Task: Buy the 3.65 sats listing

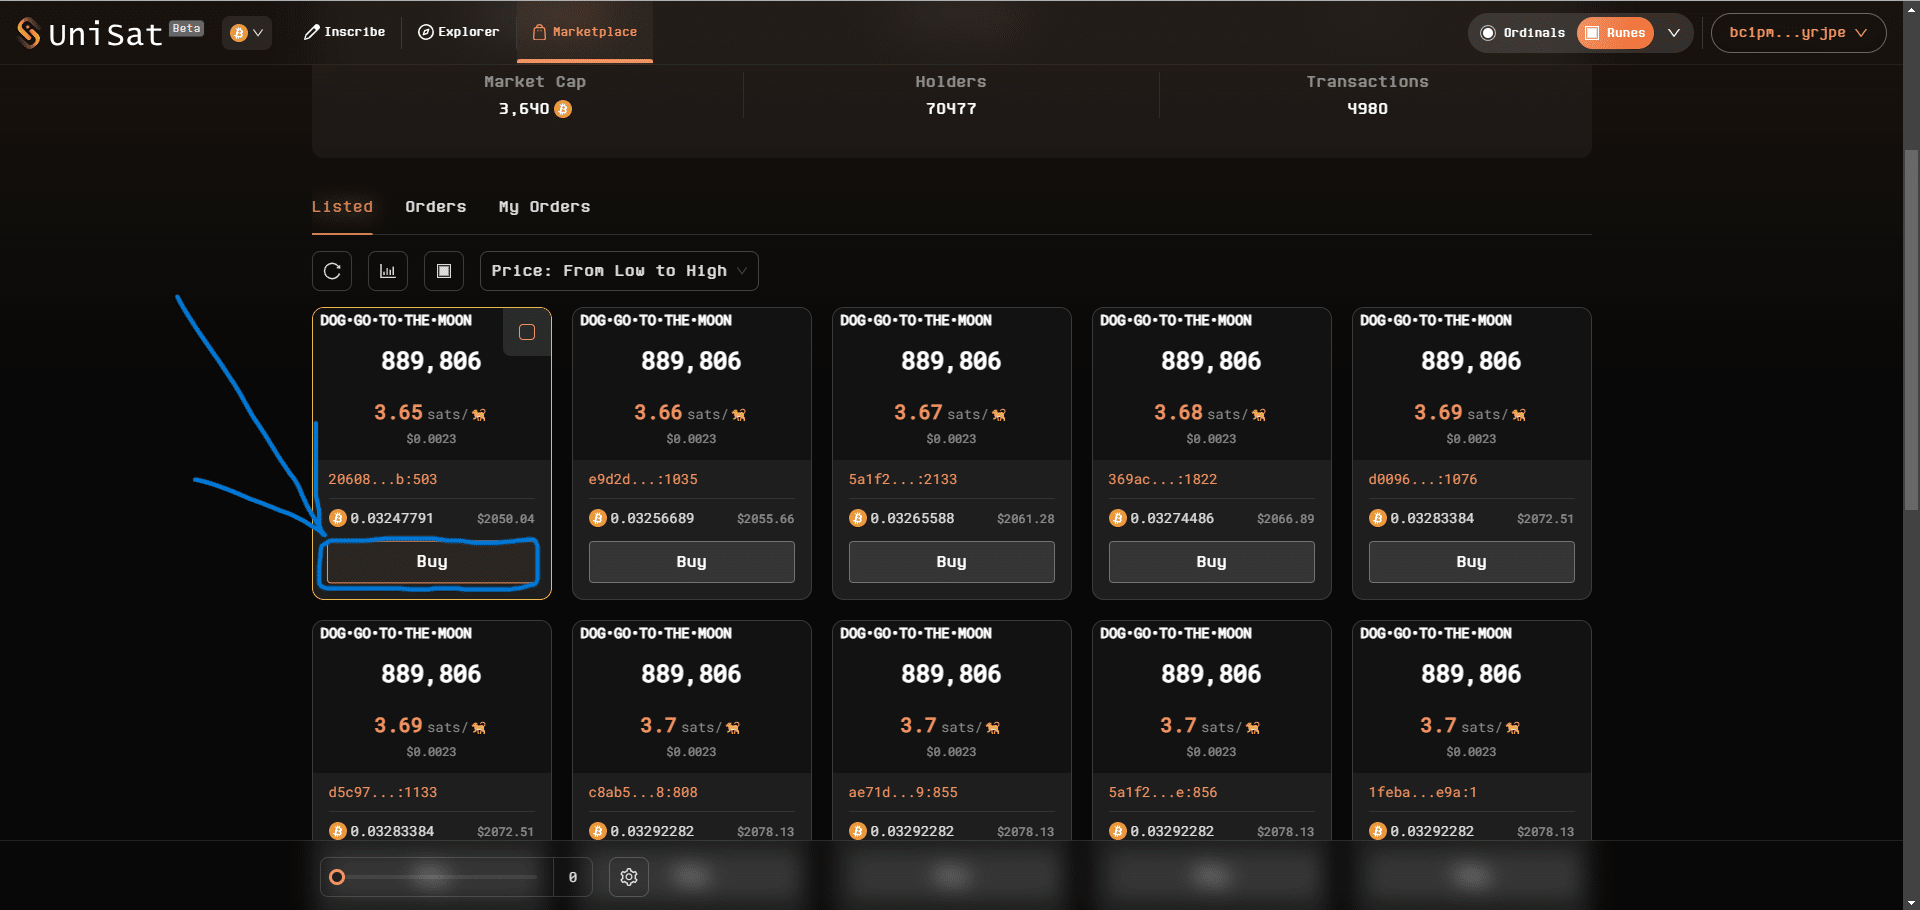Action: (x=431, y=562)
